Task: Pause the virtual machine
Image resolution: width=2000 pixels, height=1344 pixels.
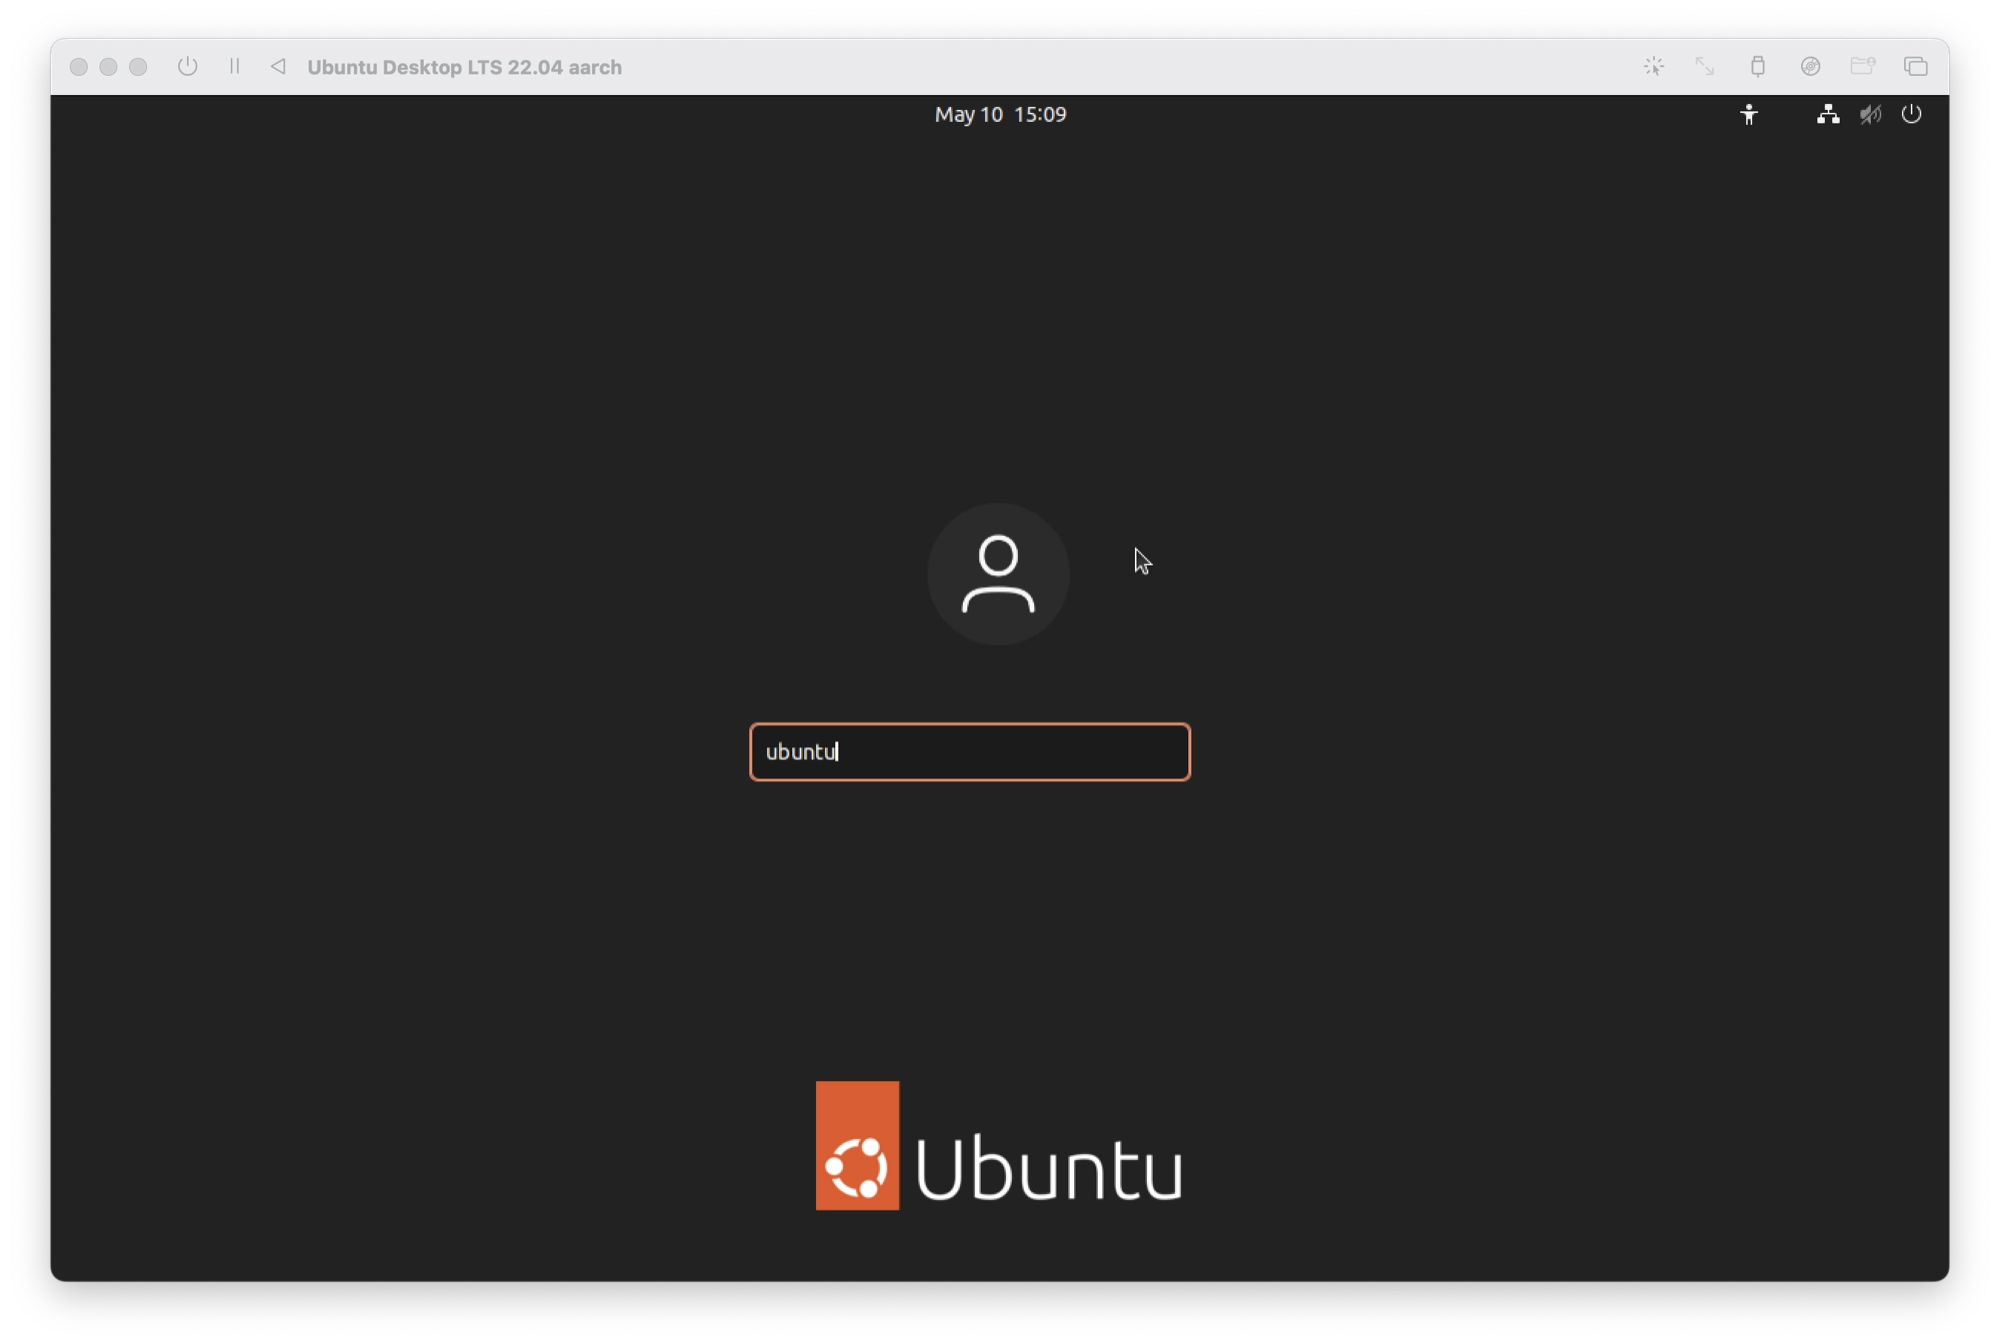Action: click(x=234, y=66)
